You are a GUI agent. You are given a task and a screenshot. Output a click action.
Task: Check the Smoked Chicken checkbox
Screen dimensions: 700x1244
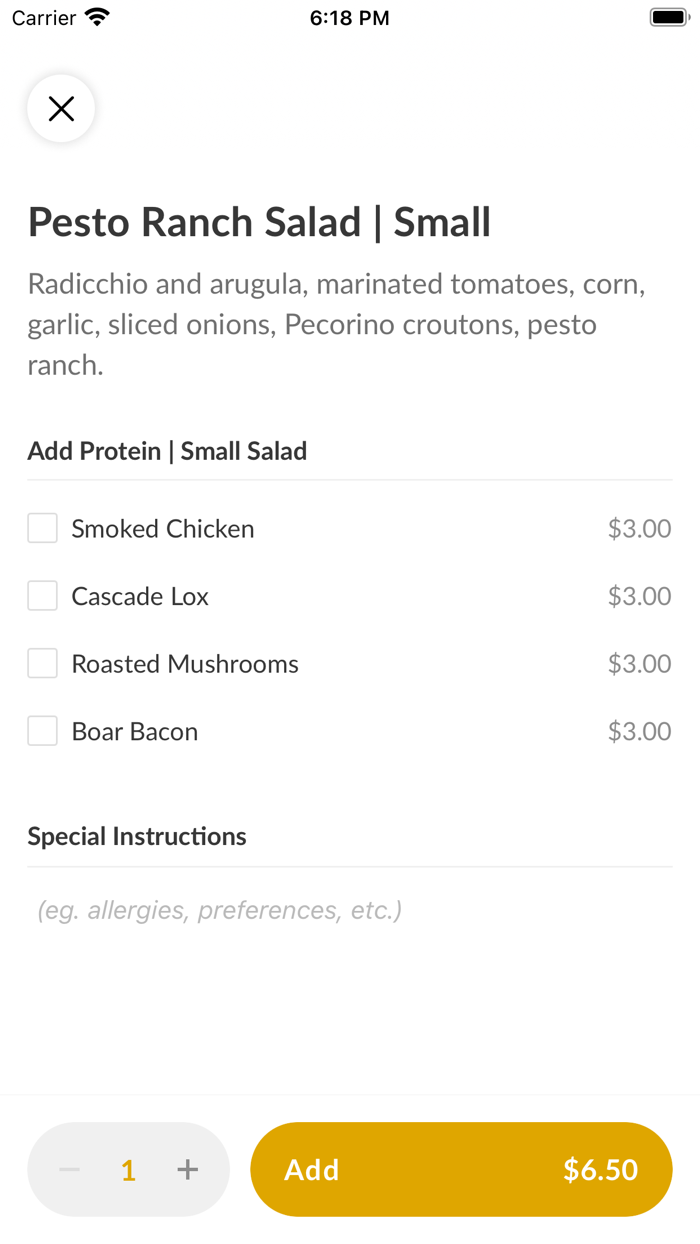(x=42, y=528)
